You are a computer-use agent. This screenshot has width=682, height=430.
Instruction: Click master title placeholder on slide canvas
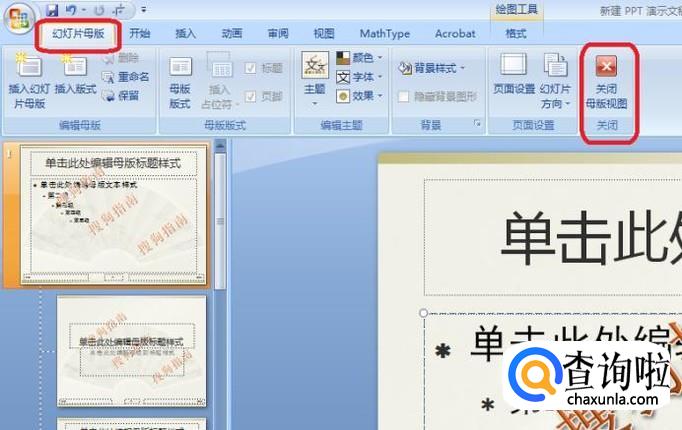click(553, 237)
